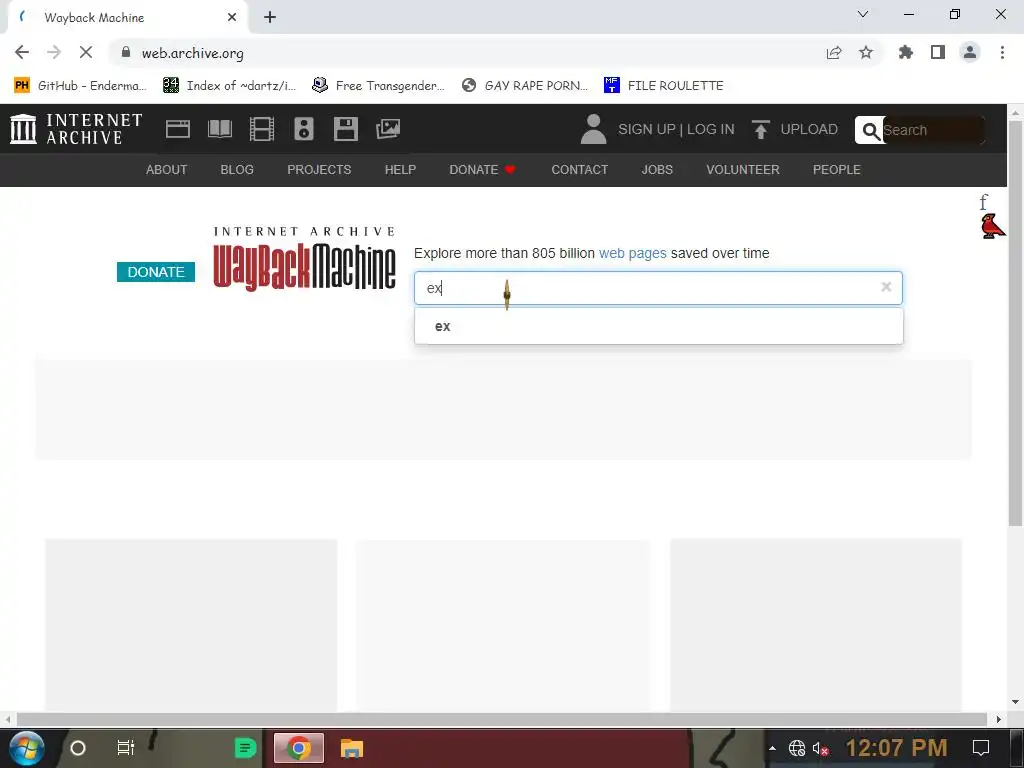Click the Wayback Machine logo

coord(304,259)
